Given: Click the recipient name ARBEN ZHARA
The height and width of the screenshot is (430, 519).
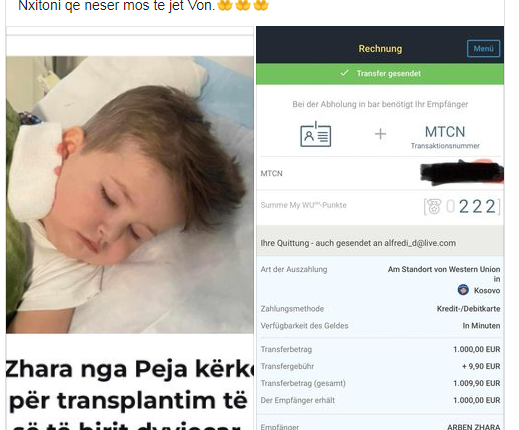Looking at the screenshot, I should tap(473, 427).
